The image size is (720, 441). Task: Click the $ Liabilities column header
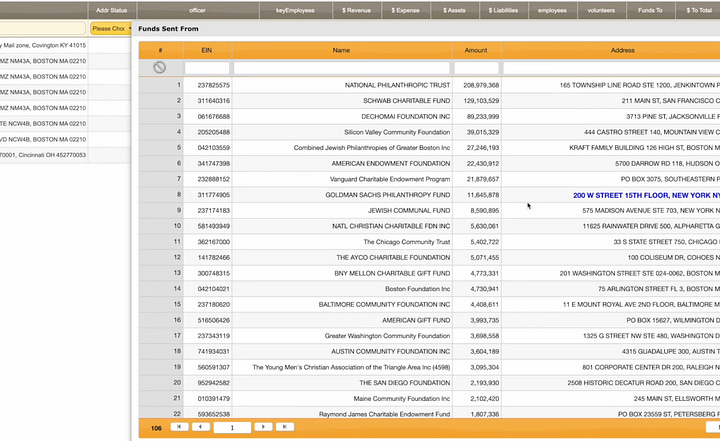point(503,10)
